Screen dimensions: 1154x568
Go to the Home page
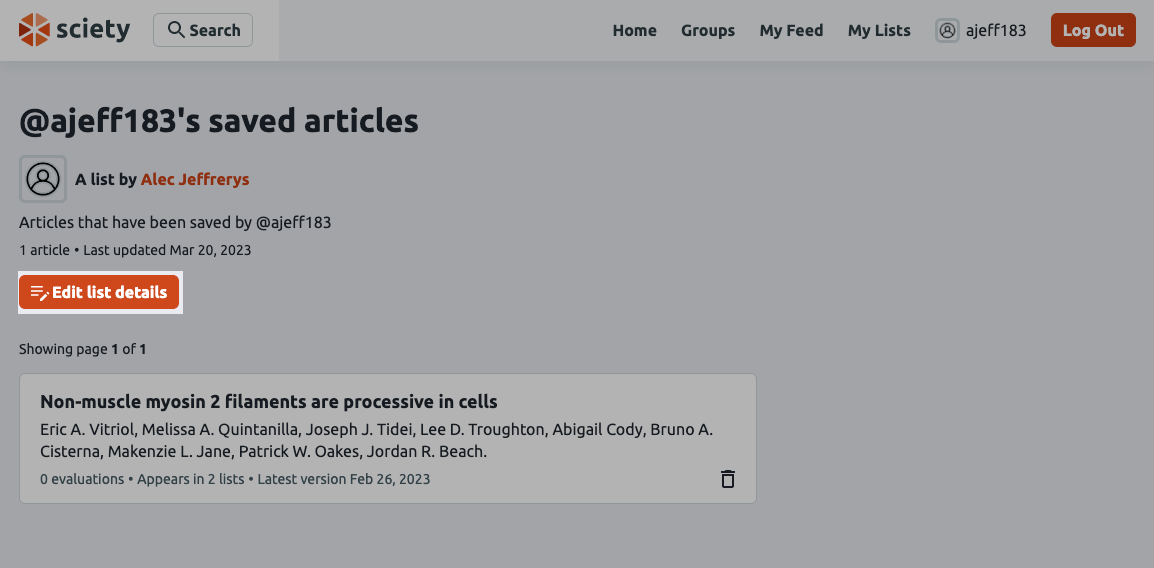[634, 30]
